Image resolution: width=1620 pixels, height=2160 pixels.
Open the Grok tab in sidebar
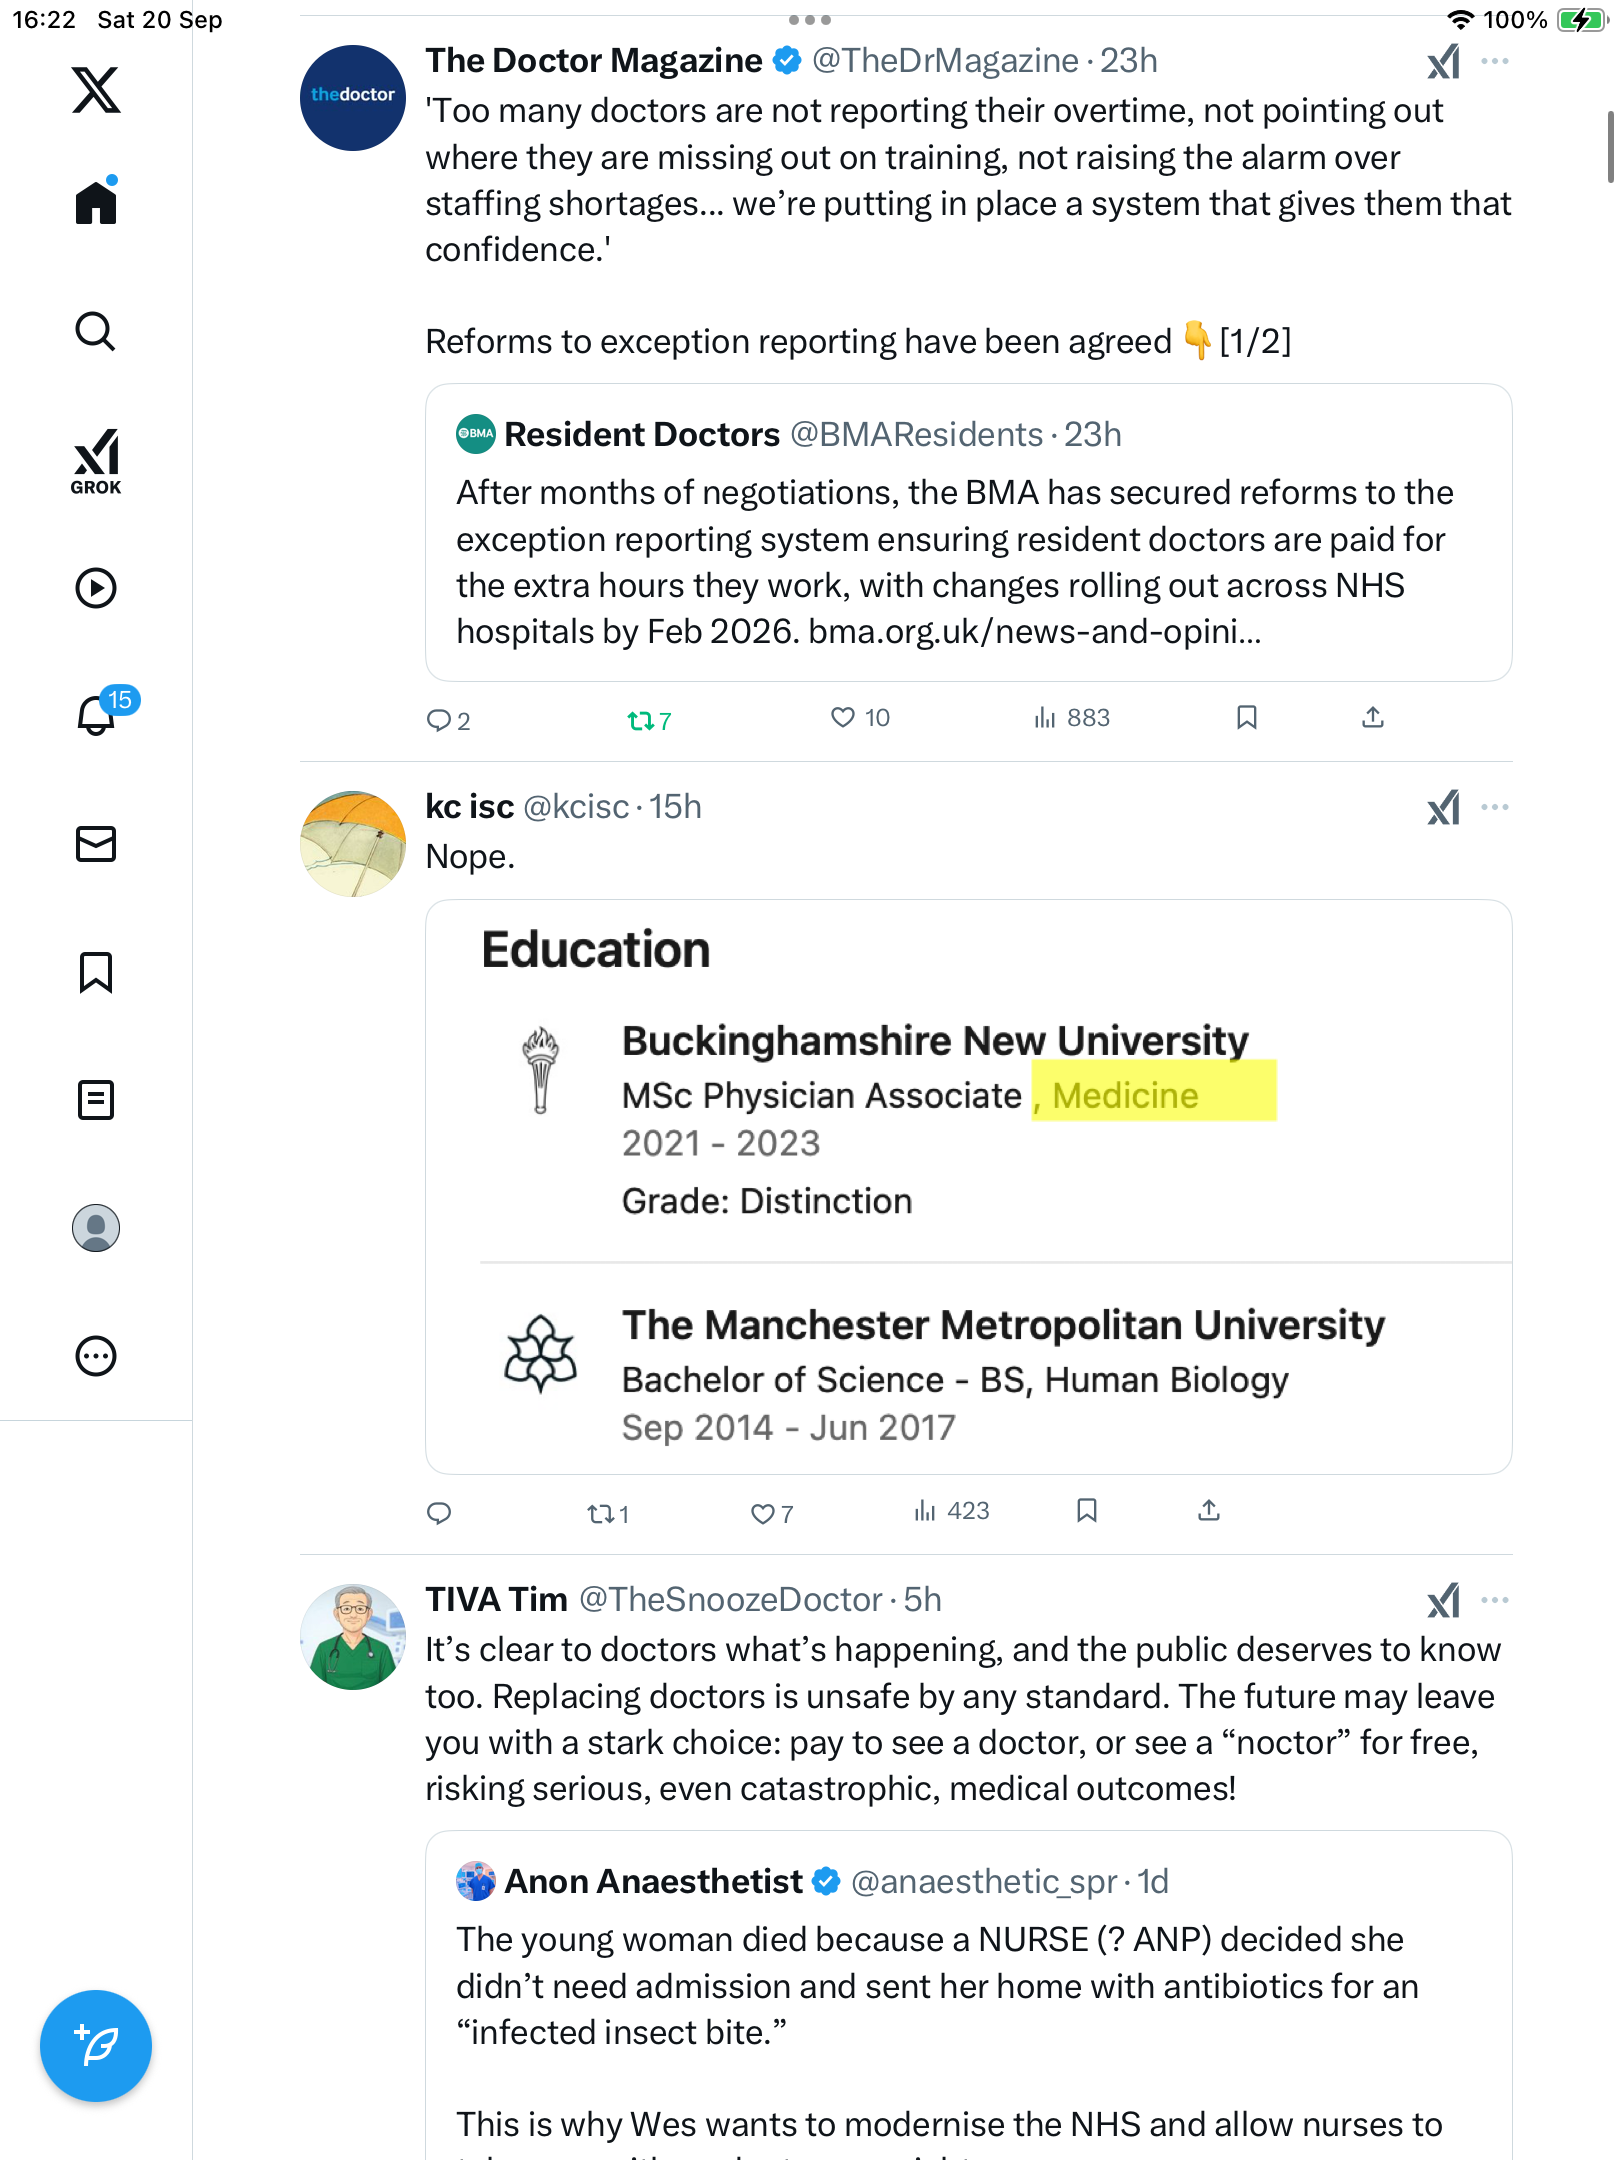click(x=96, y=461)
